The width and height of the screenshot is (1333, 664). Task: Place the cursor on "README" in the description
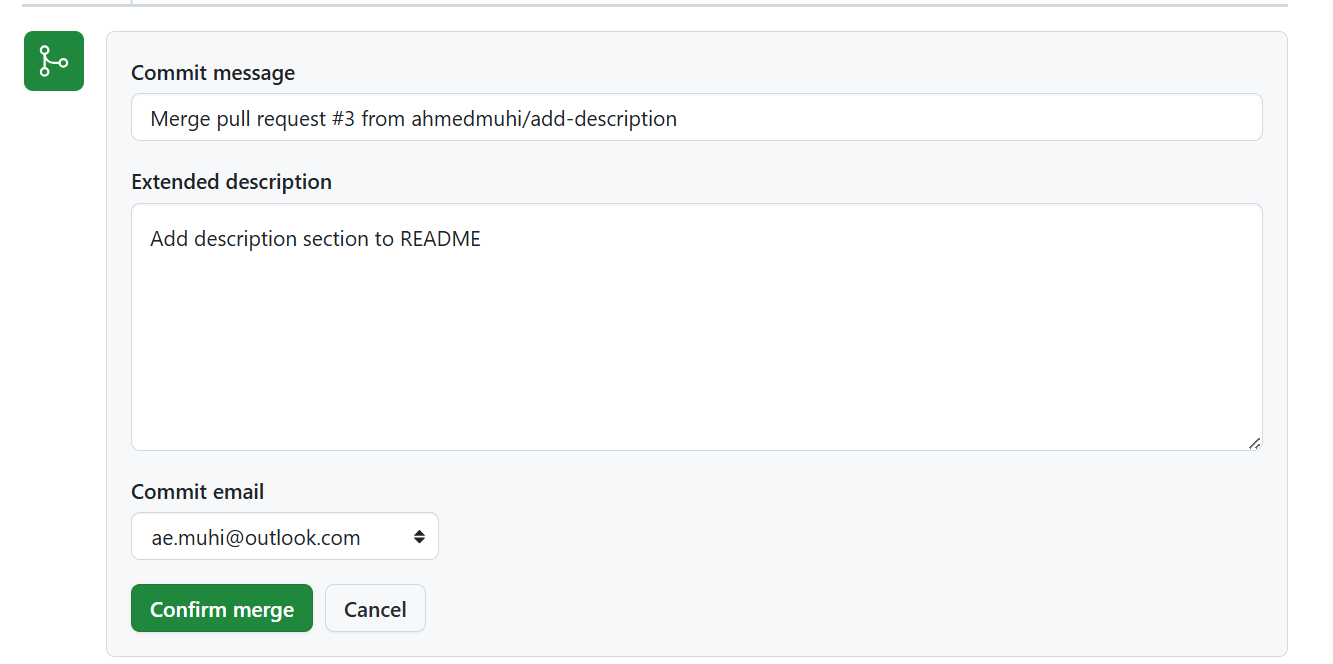(440, 239)
